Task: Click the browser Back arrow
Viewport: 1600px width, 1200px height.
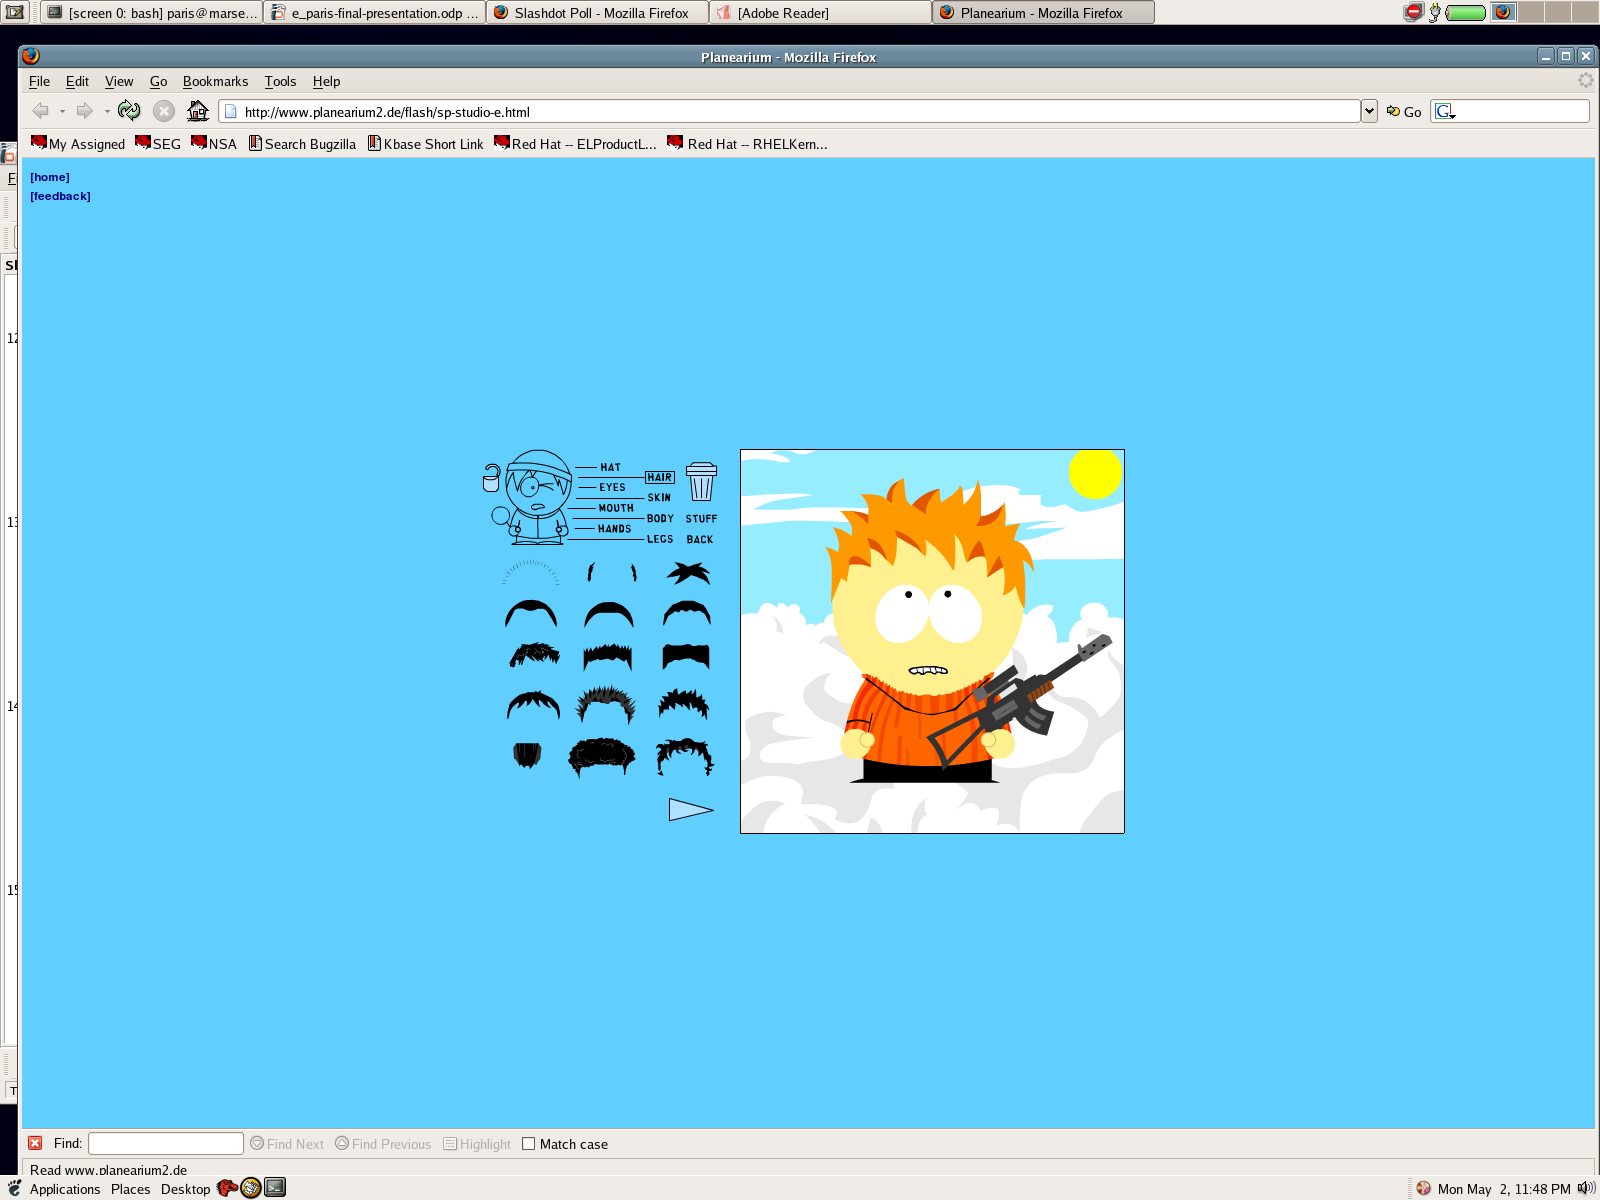Action: [x=41, y=111]
